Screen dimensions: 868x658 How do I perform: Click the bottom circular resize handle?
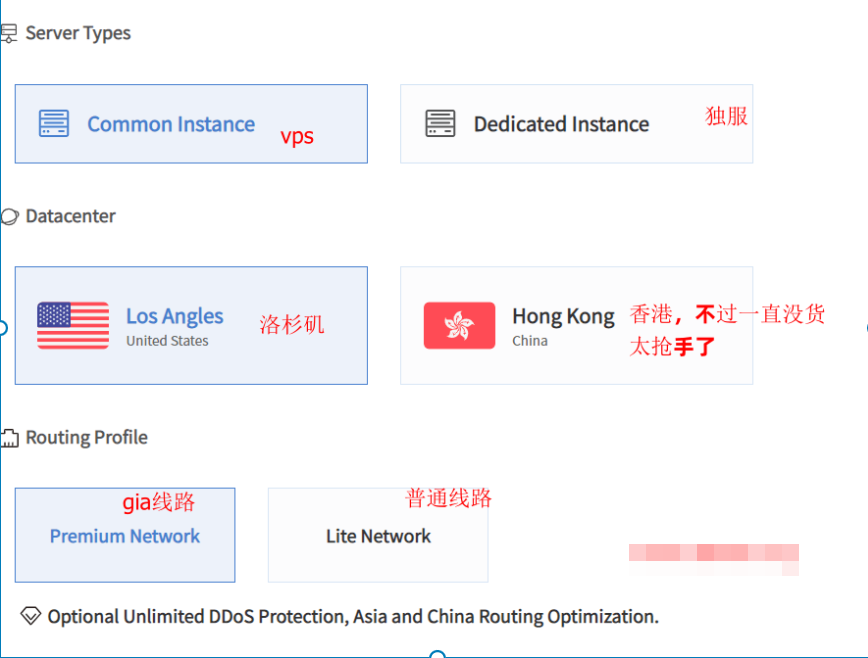[x=437, y=655]
